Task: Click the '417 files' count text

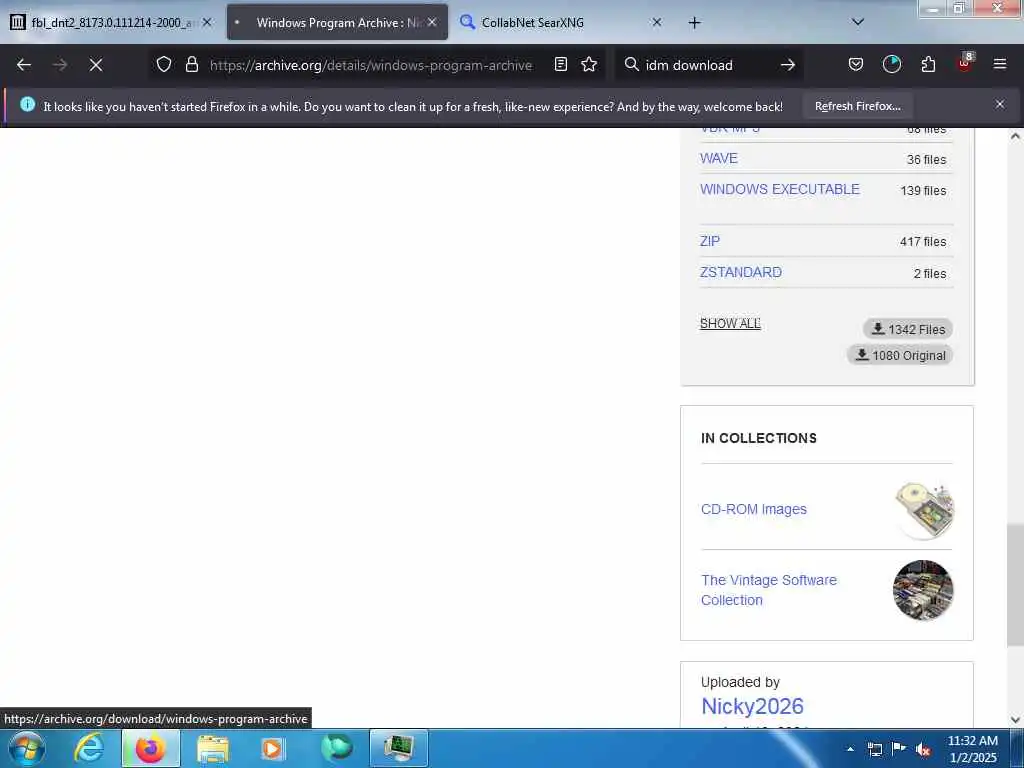Action: pyautogui.click(x=923, y=242)
